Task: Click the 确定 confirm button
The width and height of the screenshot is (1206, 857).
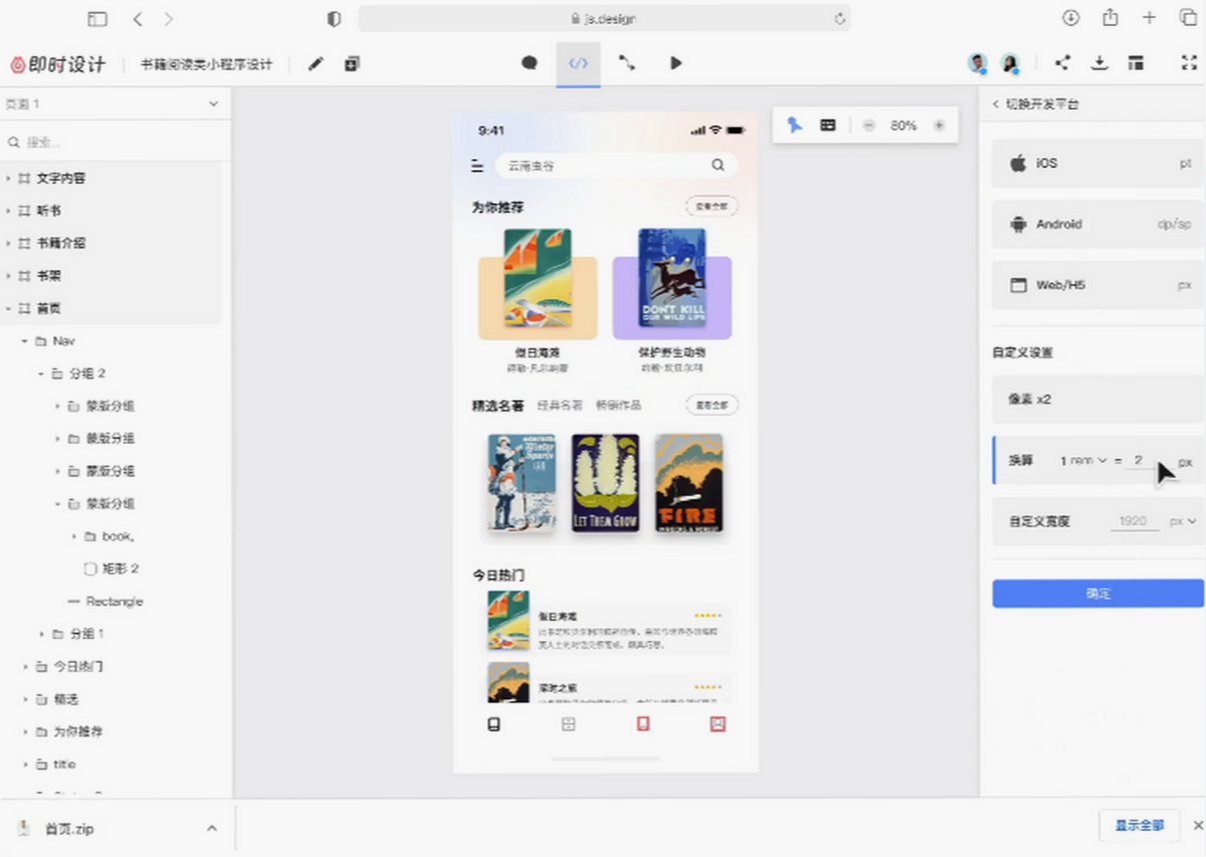Action: coord(1097,593)
